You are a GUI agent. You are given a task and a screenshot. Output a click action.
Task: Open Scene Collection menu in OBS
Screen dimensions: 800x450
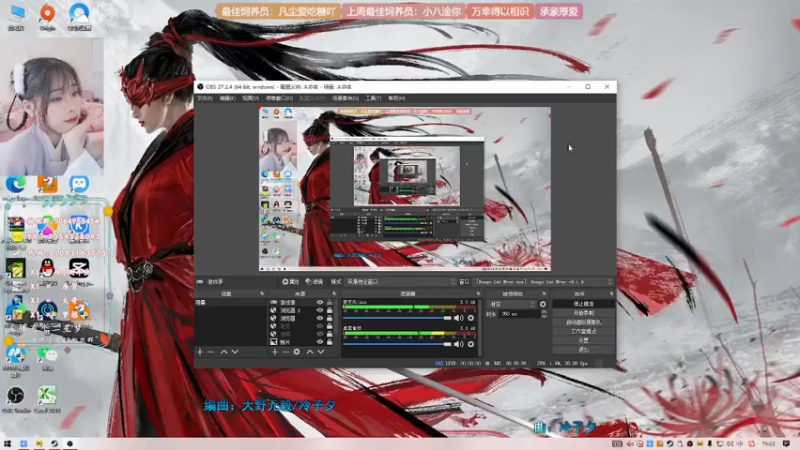click(345, 98)
